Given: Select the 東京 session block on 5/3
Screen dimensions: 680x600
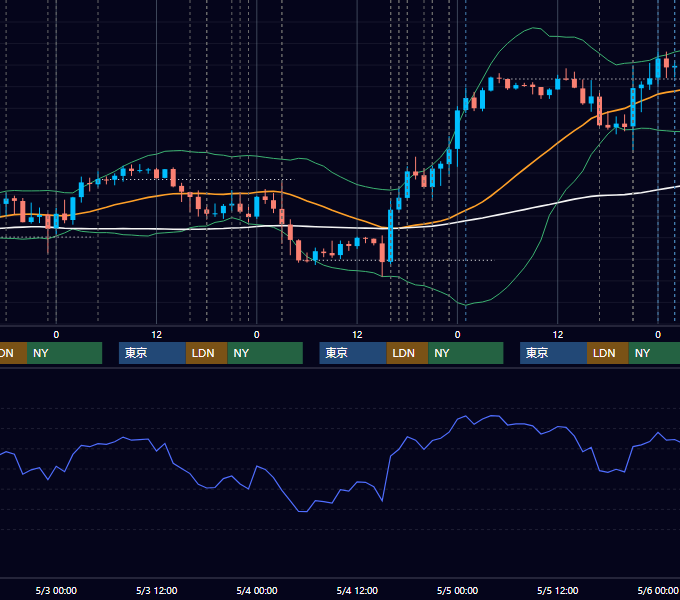Looking at the screenshot, I should pos(152,353).
